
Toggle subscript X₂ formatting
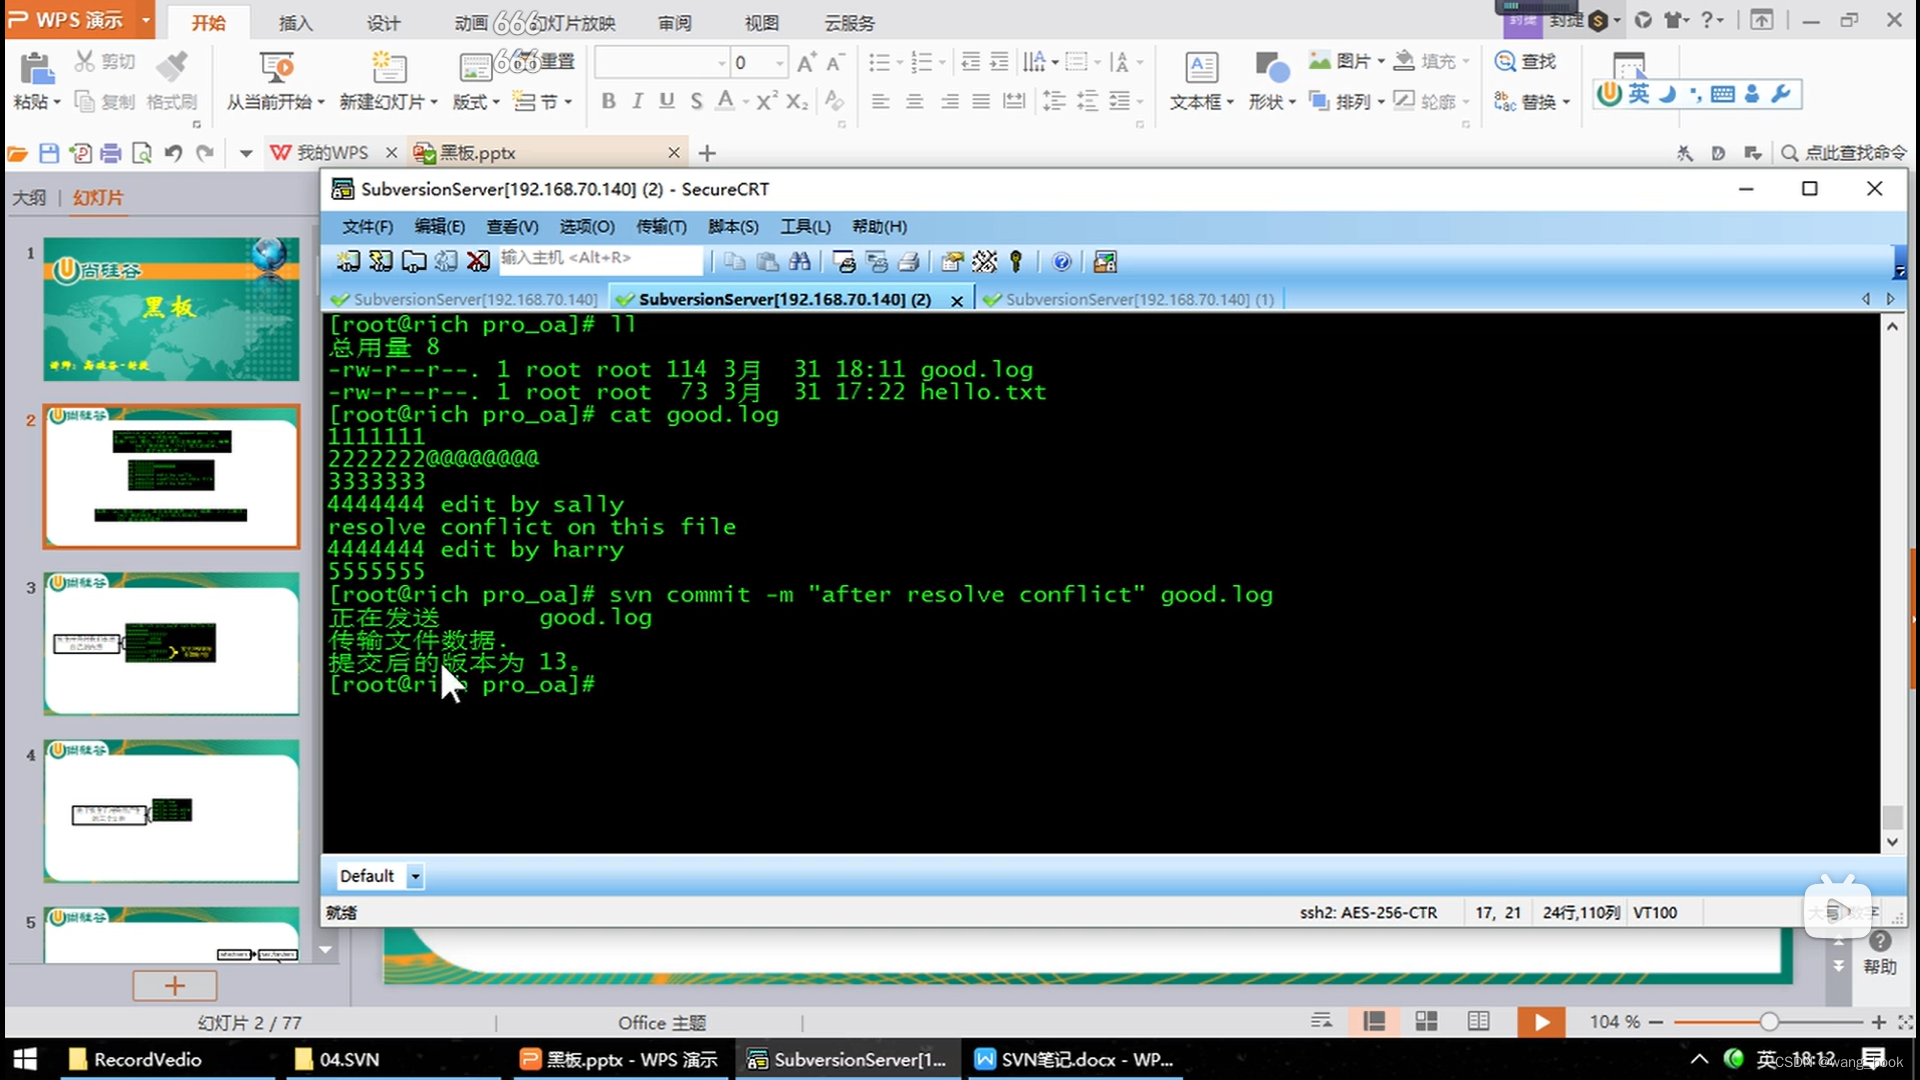797,101
